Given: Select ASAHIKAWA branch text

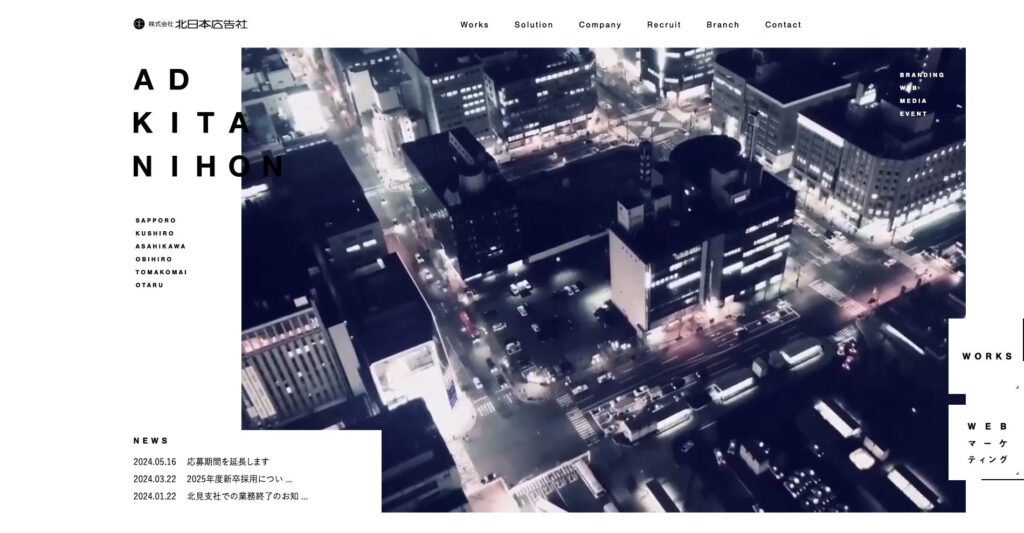Looking at the screenshot, I should 161,246.
